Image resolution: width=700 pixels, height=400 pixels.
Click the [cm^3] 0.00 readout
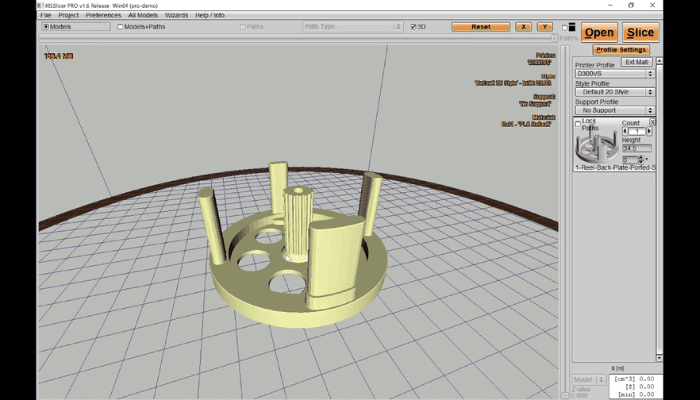point(634,379)
